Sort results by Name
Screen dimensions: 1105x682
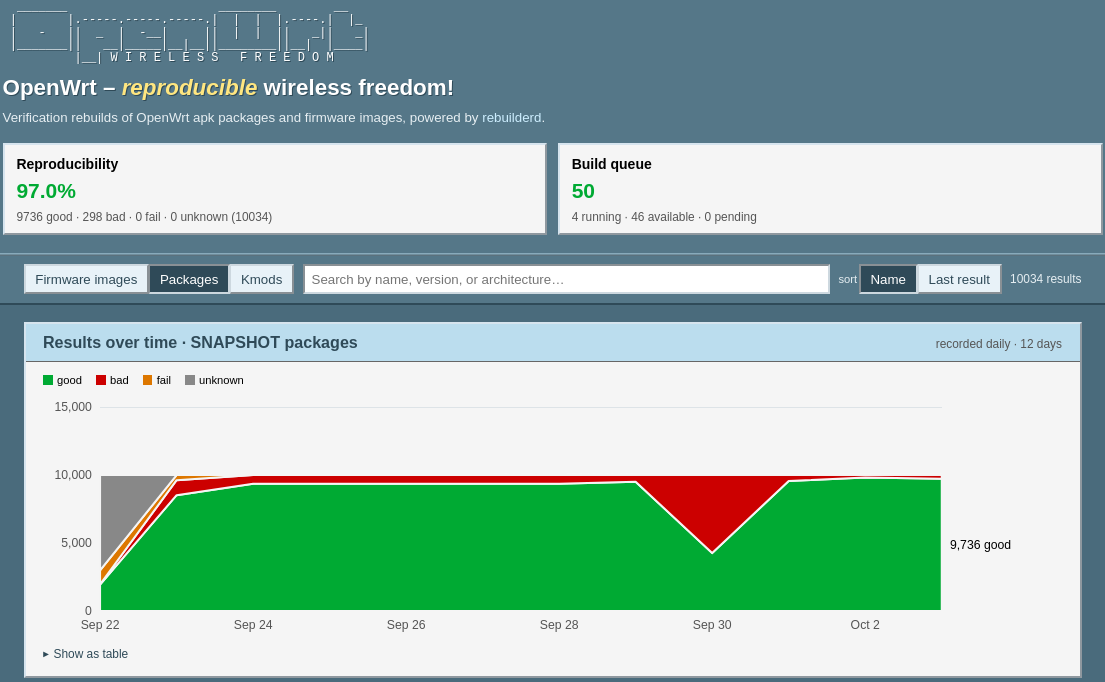tap(888, 280)
